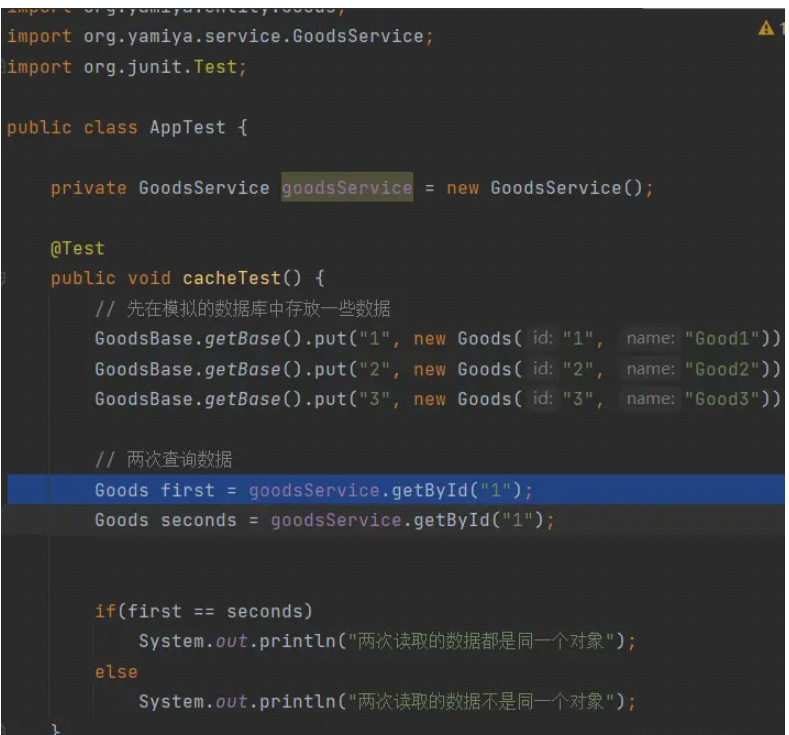Click 'new GoodsService()' constructor call

click(544, 188)
